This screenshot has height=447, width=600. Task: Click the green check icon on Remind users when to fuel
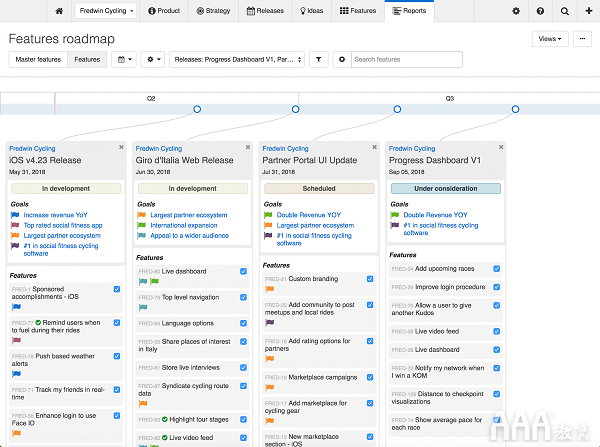click(38, 323)
